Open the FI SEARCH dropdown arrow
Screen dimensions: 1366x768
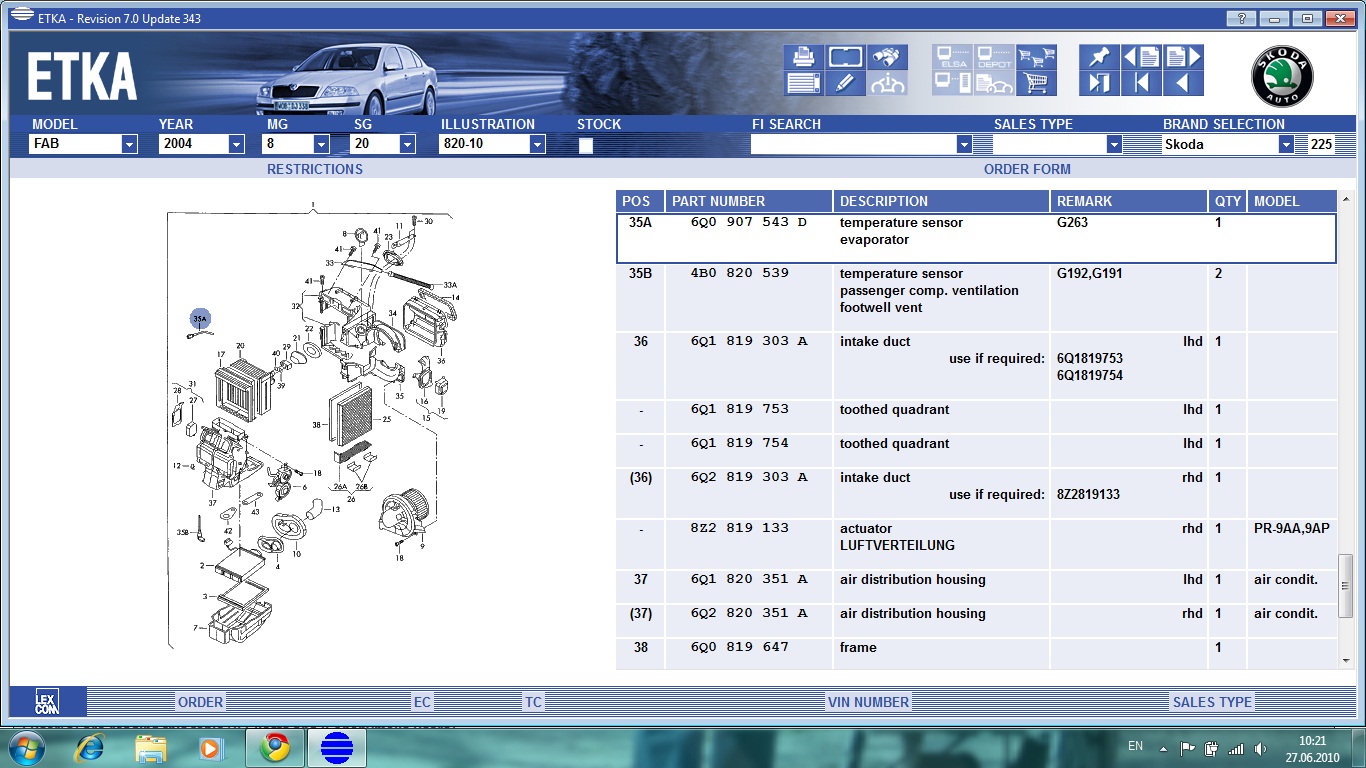coord(964,144)
